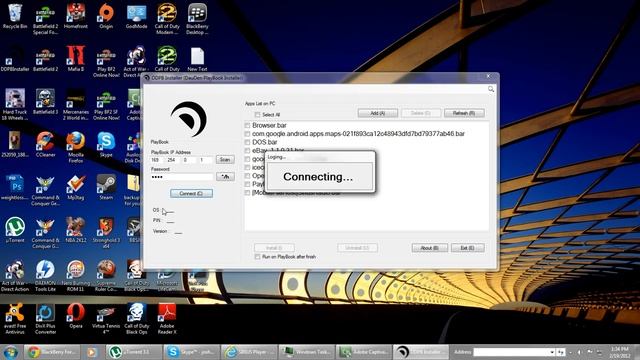Click the About (B) button
The width and height of the screenshot is (640, 360).
[429, 248]
